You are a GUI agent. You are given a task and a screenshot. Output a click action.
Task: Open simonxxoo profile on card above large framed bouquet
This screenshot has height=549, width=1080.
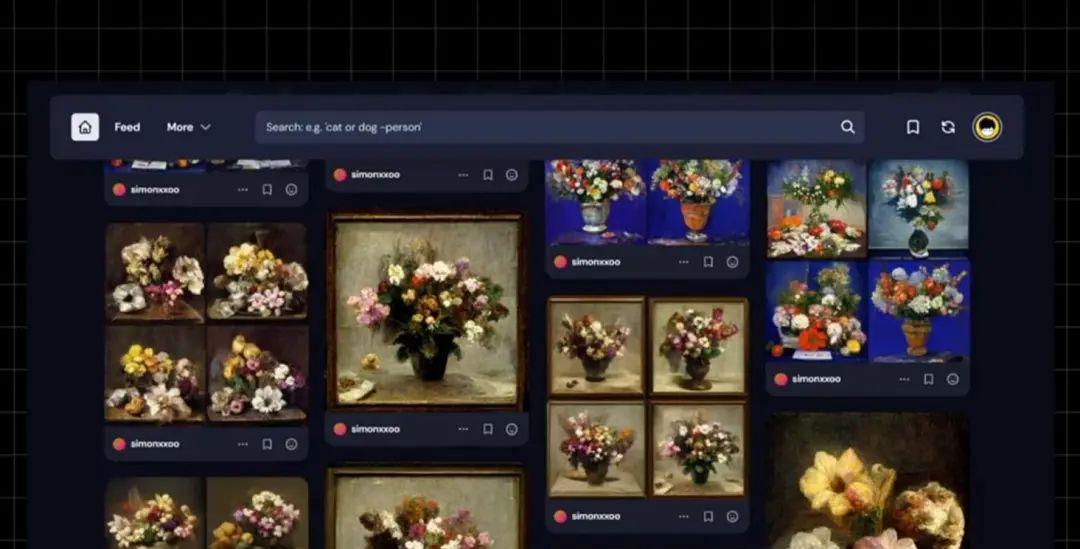[x=375, y=175]
